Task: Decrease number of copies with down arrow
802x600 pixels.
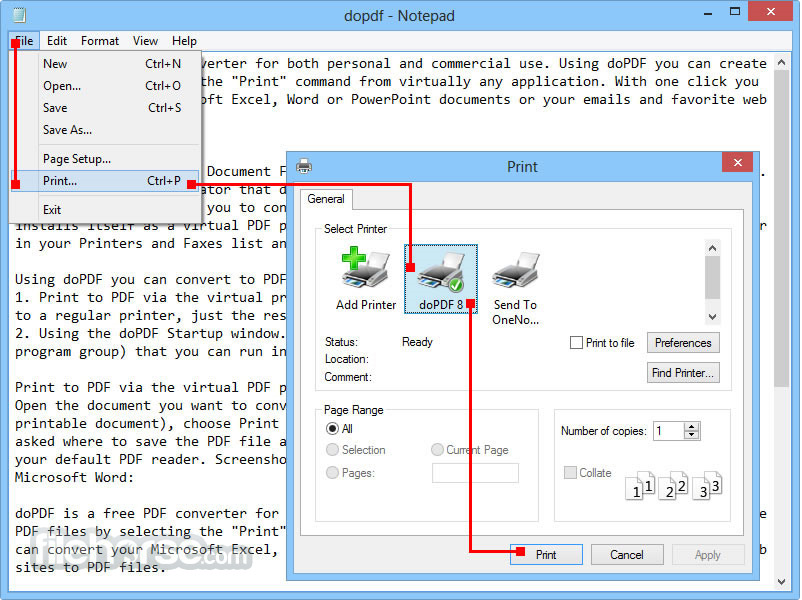Action: point(692,435)
